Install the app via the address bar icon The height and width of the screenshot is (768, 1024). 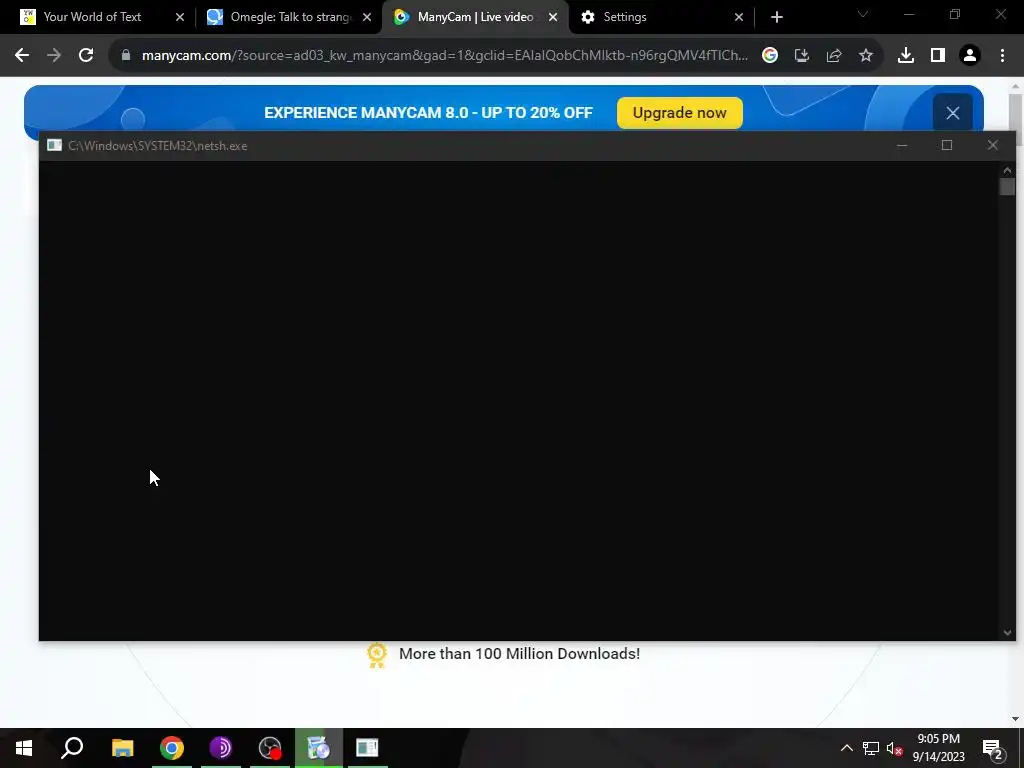pyautogui.click(x=802, y=56)
